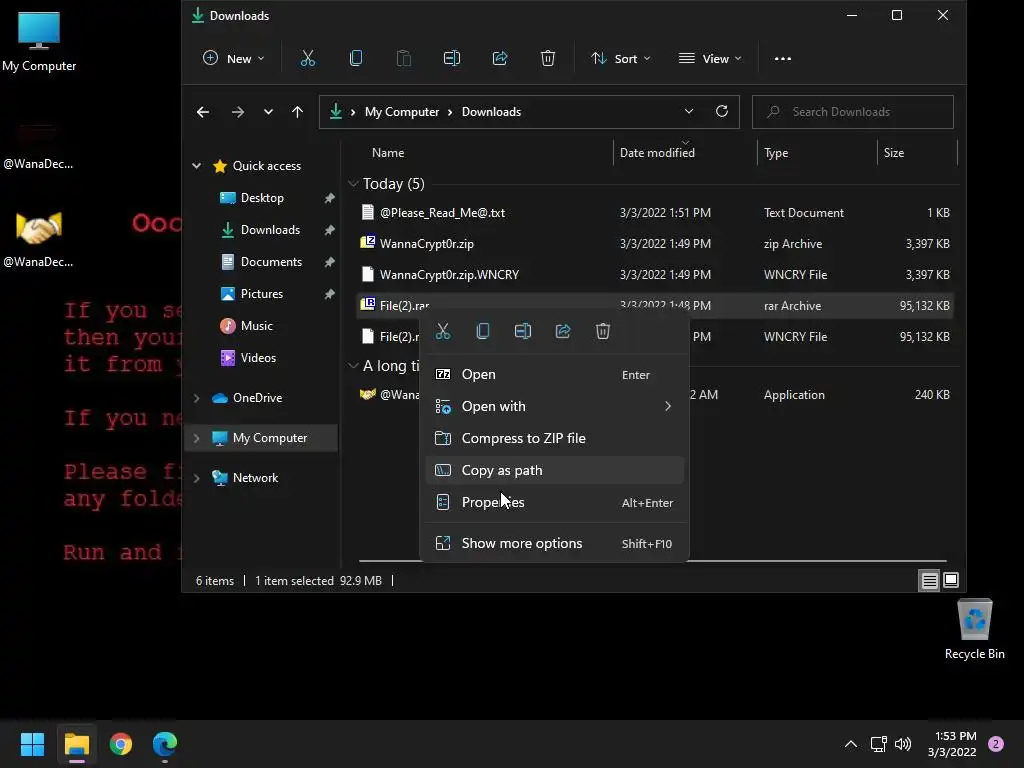The image size is (1024, 768).
Task: Select My Computer in navigation pane
Action: click(x=261, y=438)
